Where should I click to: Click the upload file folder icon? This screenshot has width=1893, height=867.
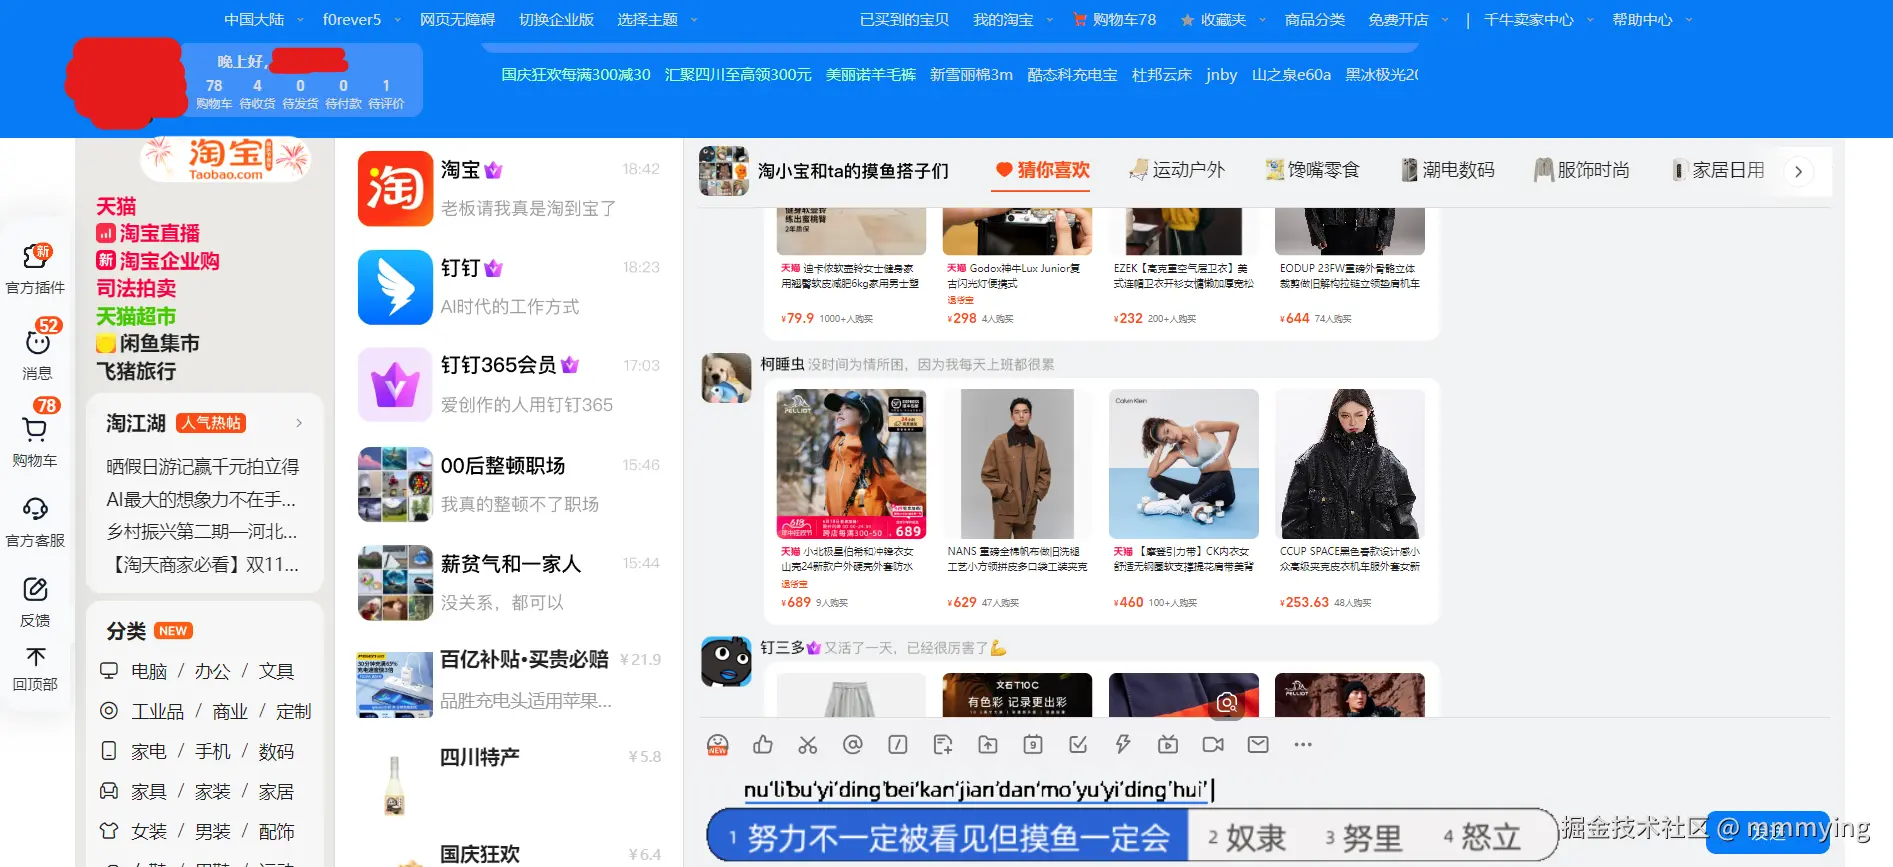988,744
